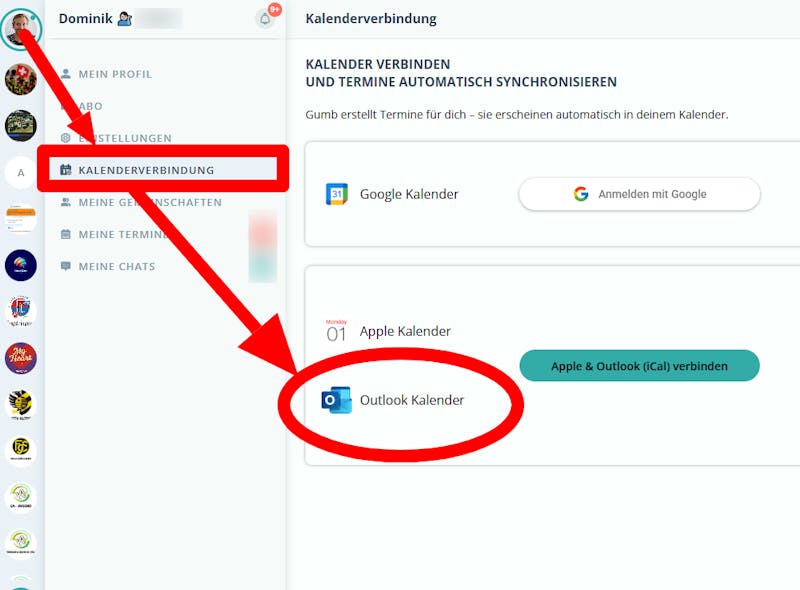Click the Einstellungen gear icon

(66, 138)
